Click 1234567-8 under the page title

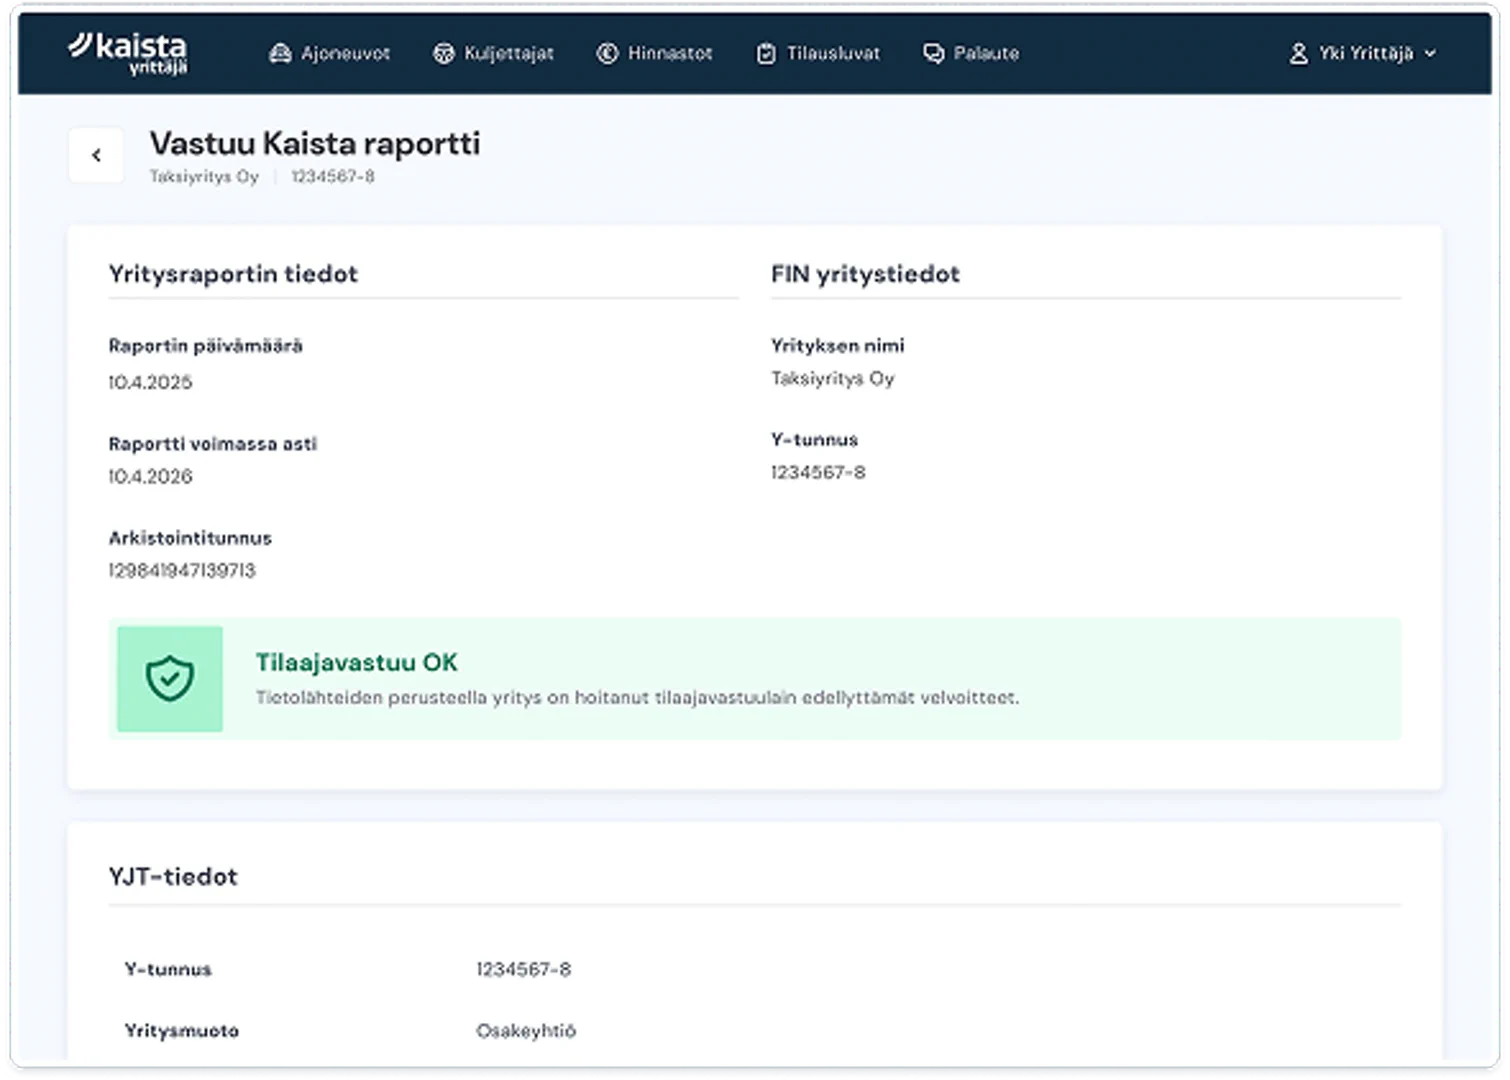pyautogui.click(x=333, y=177)
